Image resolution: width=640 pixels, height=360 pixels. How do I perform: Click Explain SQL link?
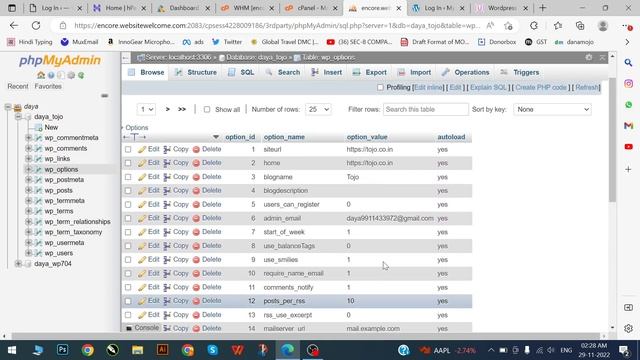click(x=488, y=87)
